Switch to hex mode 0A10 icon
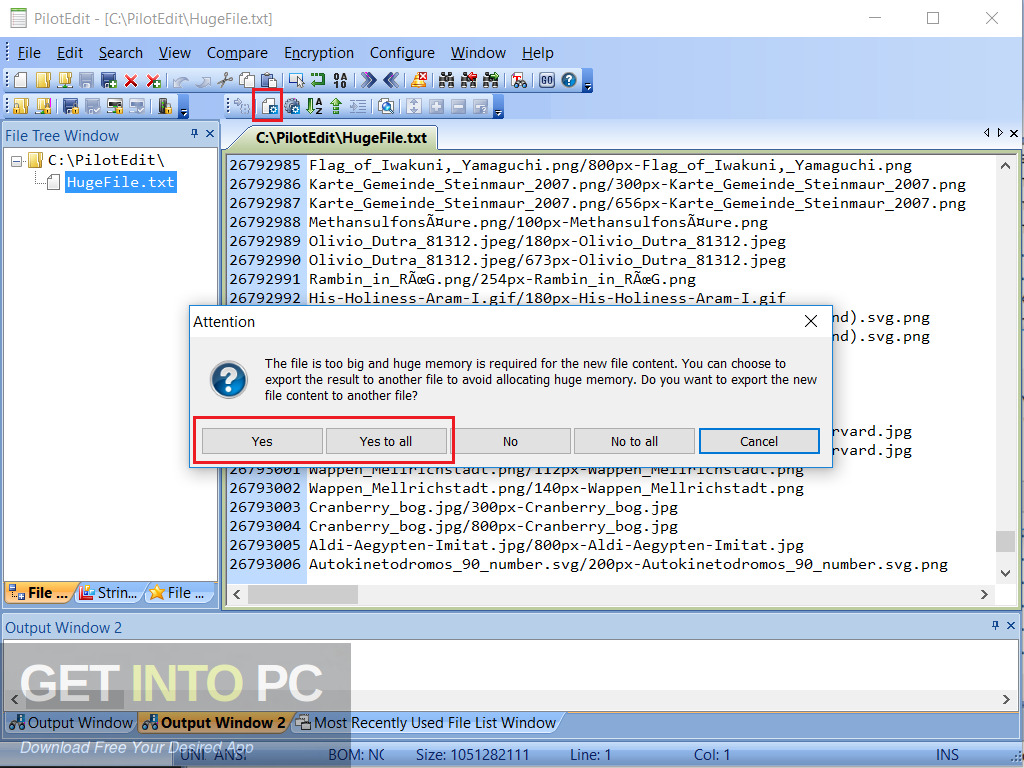 pos(340,80)
